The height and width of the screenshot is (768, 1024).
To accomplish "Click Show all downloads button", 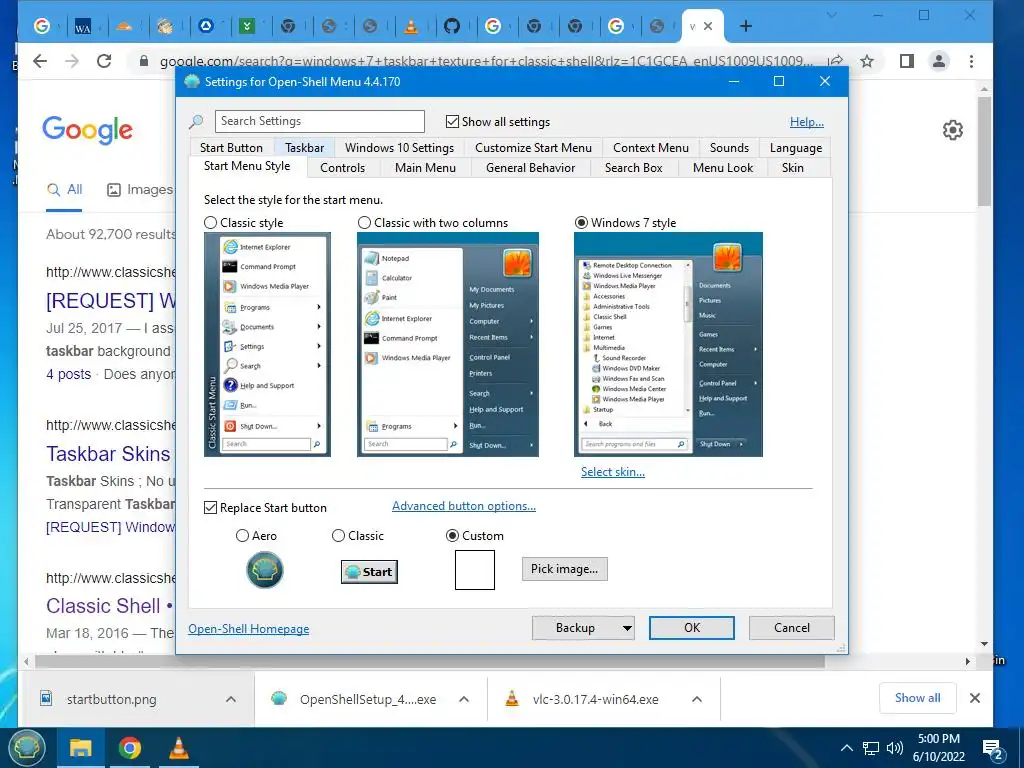I will tap(918, 698).
